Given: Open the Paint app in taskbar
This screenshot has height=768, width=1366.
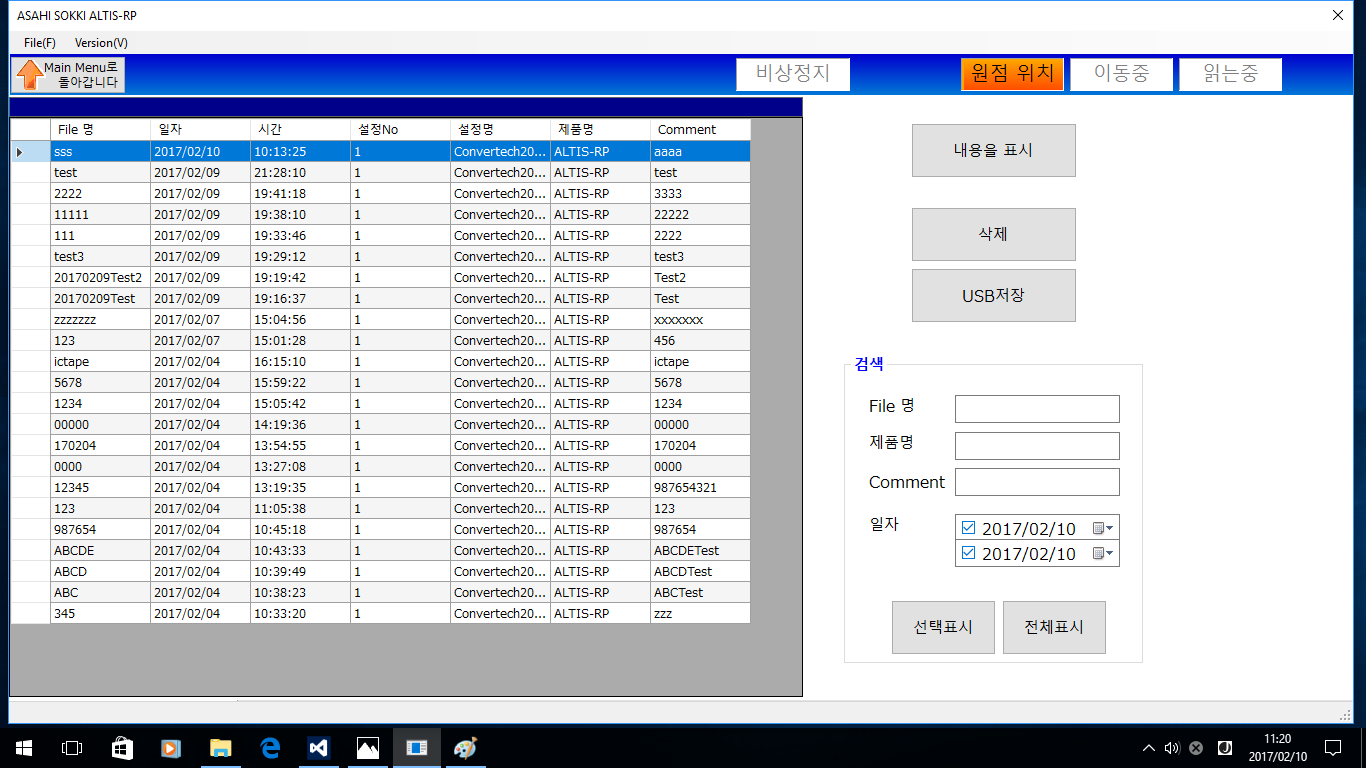Looking at the screenshot, I should [466, 747].
